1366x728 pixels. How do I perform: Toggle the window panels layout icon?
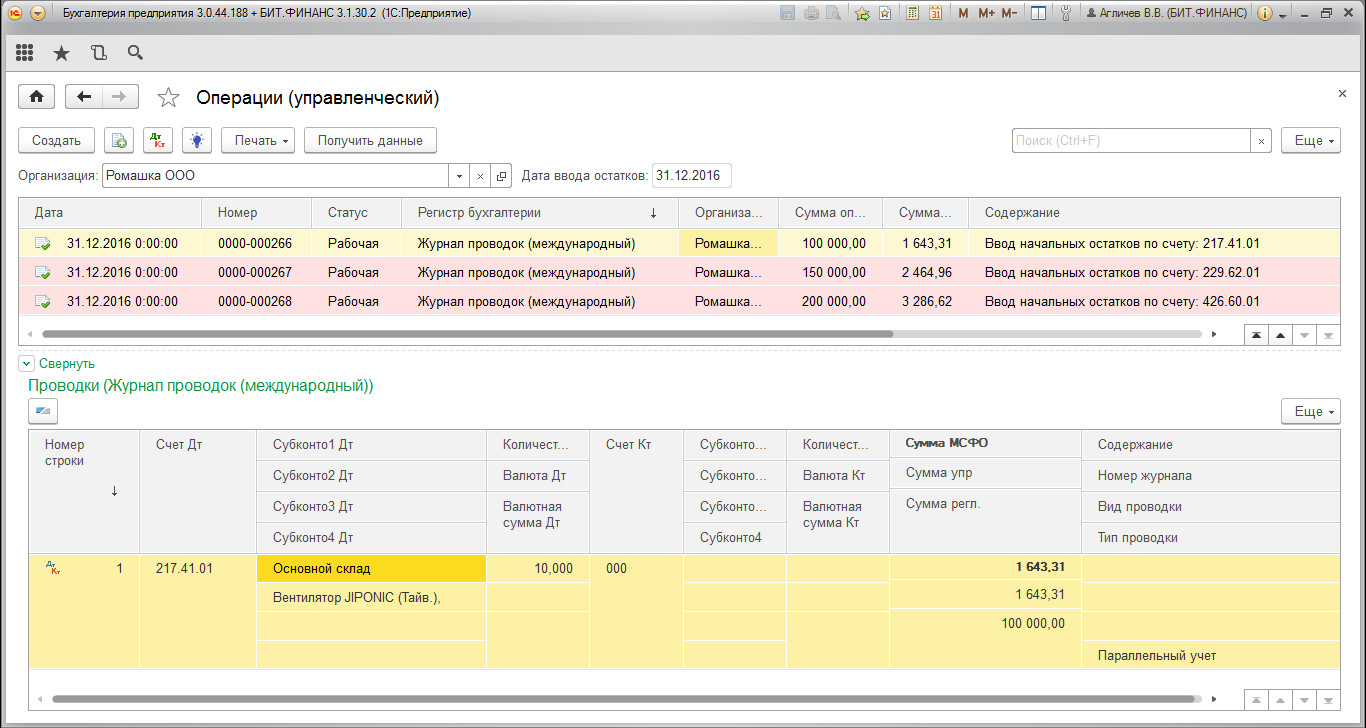tap(1038, 13)
